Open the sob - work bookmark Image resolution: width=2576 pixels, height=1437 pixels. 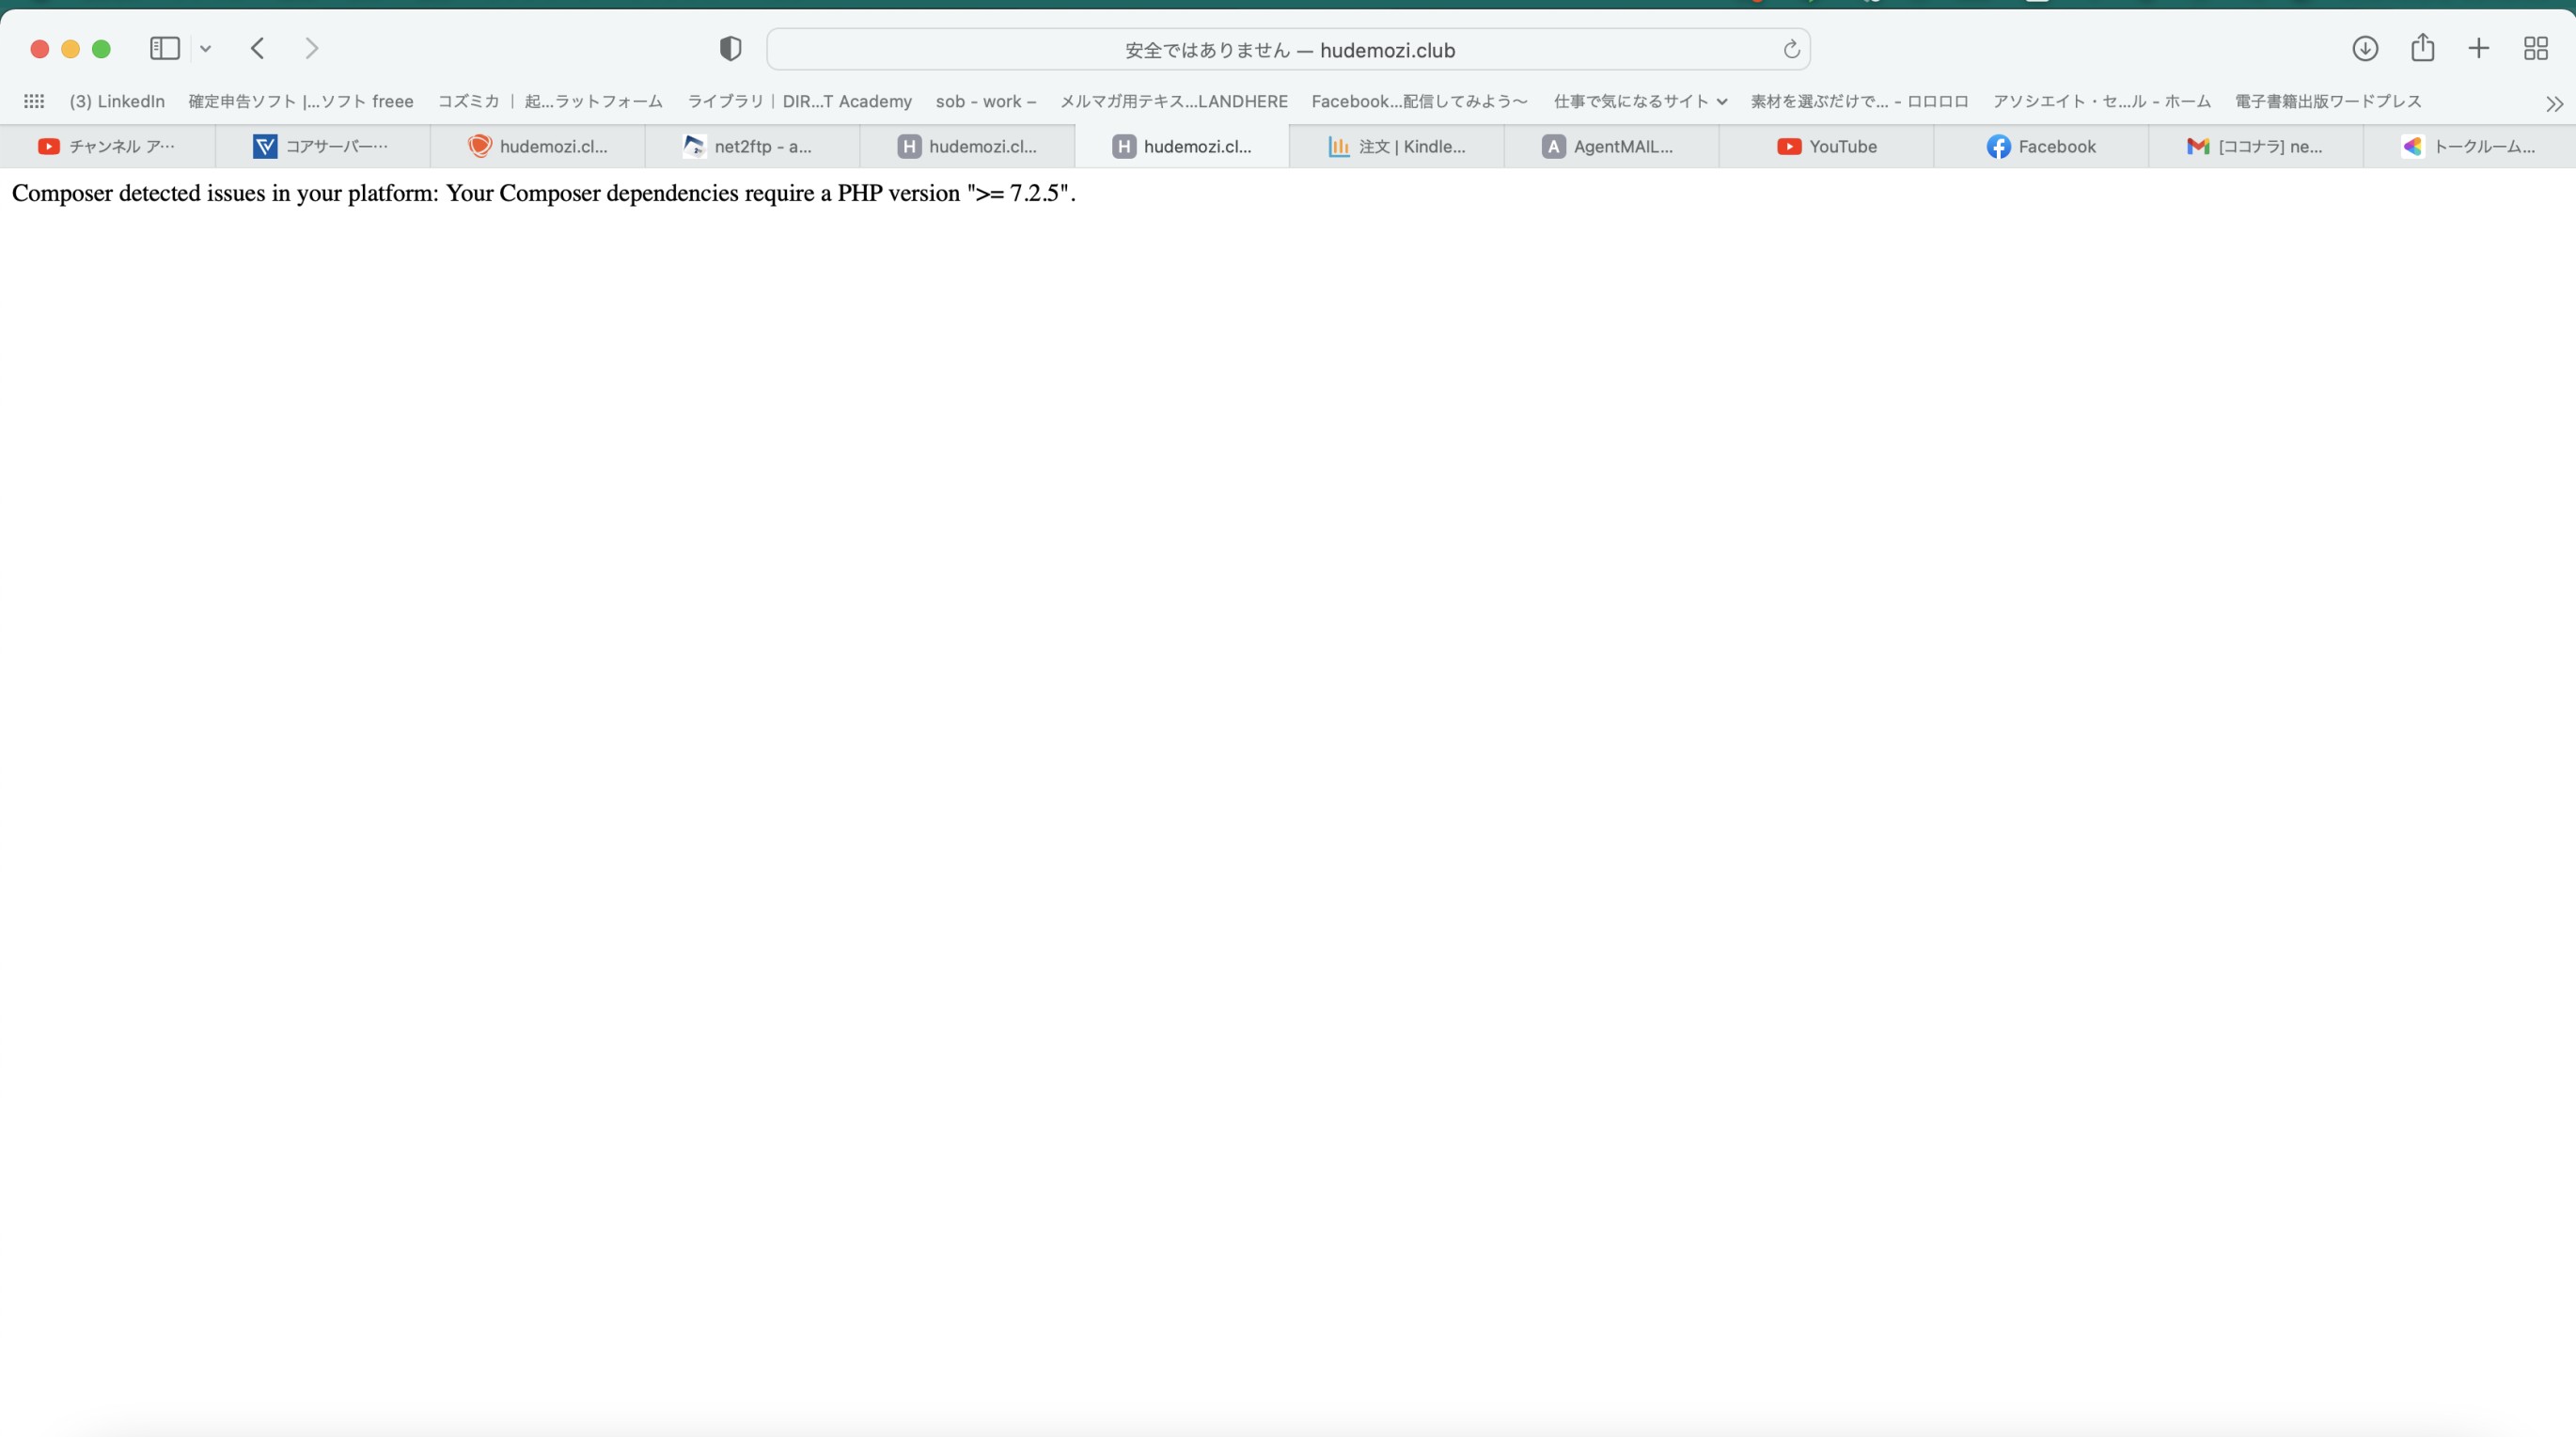click(985, 101)
